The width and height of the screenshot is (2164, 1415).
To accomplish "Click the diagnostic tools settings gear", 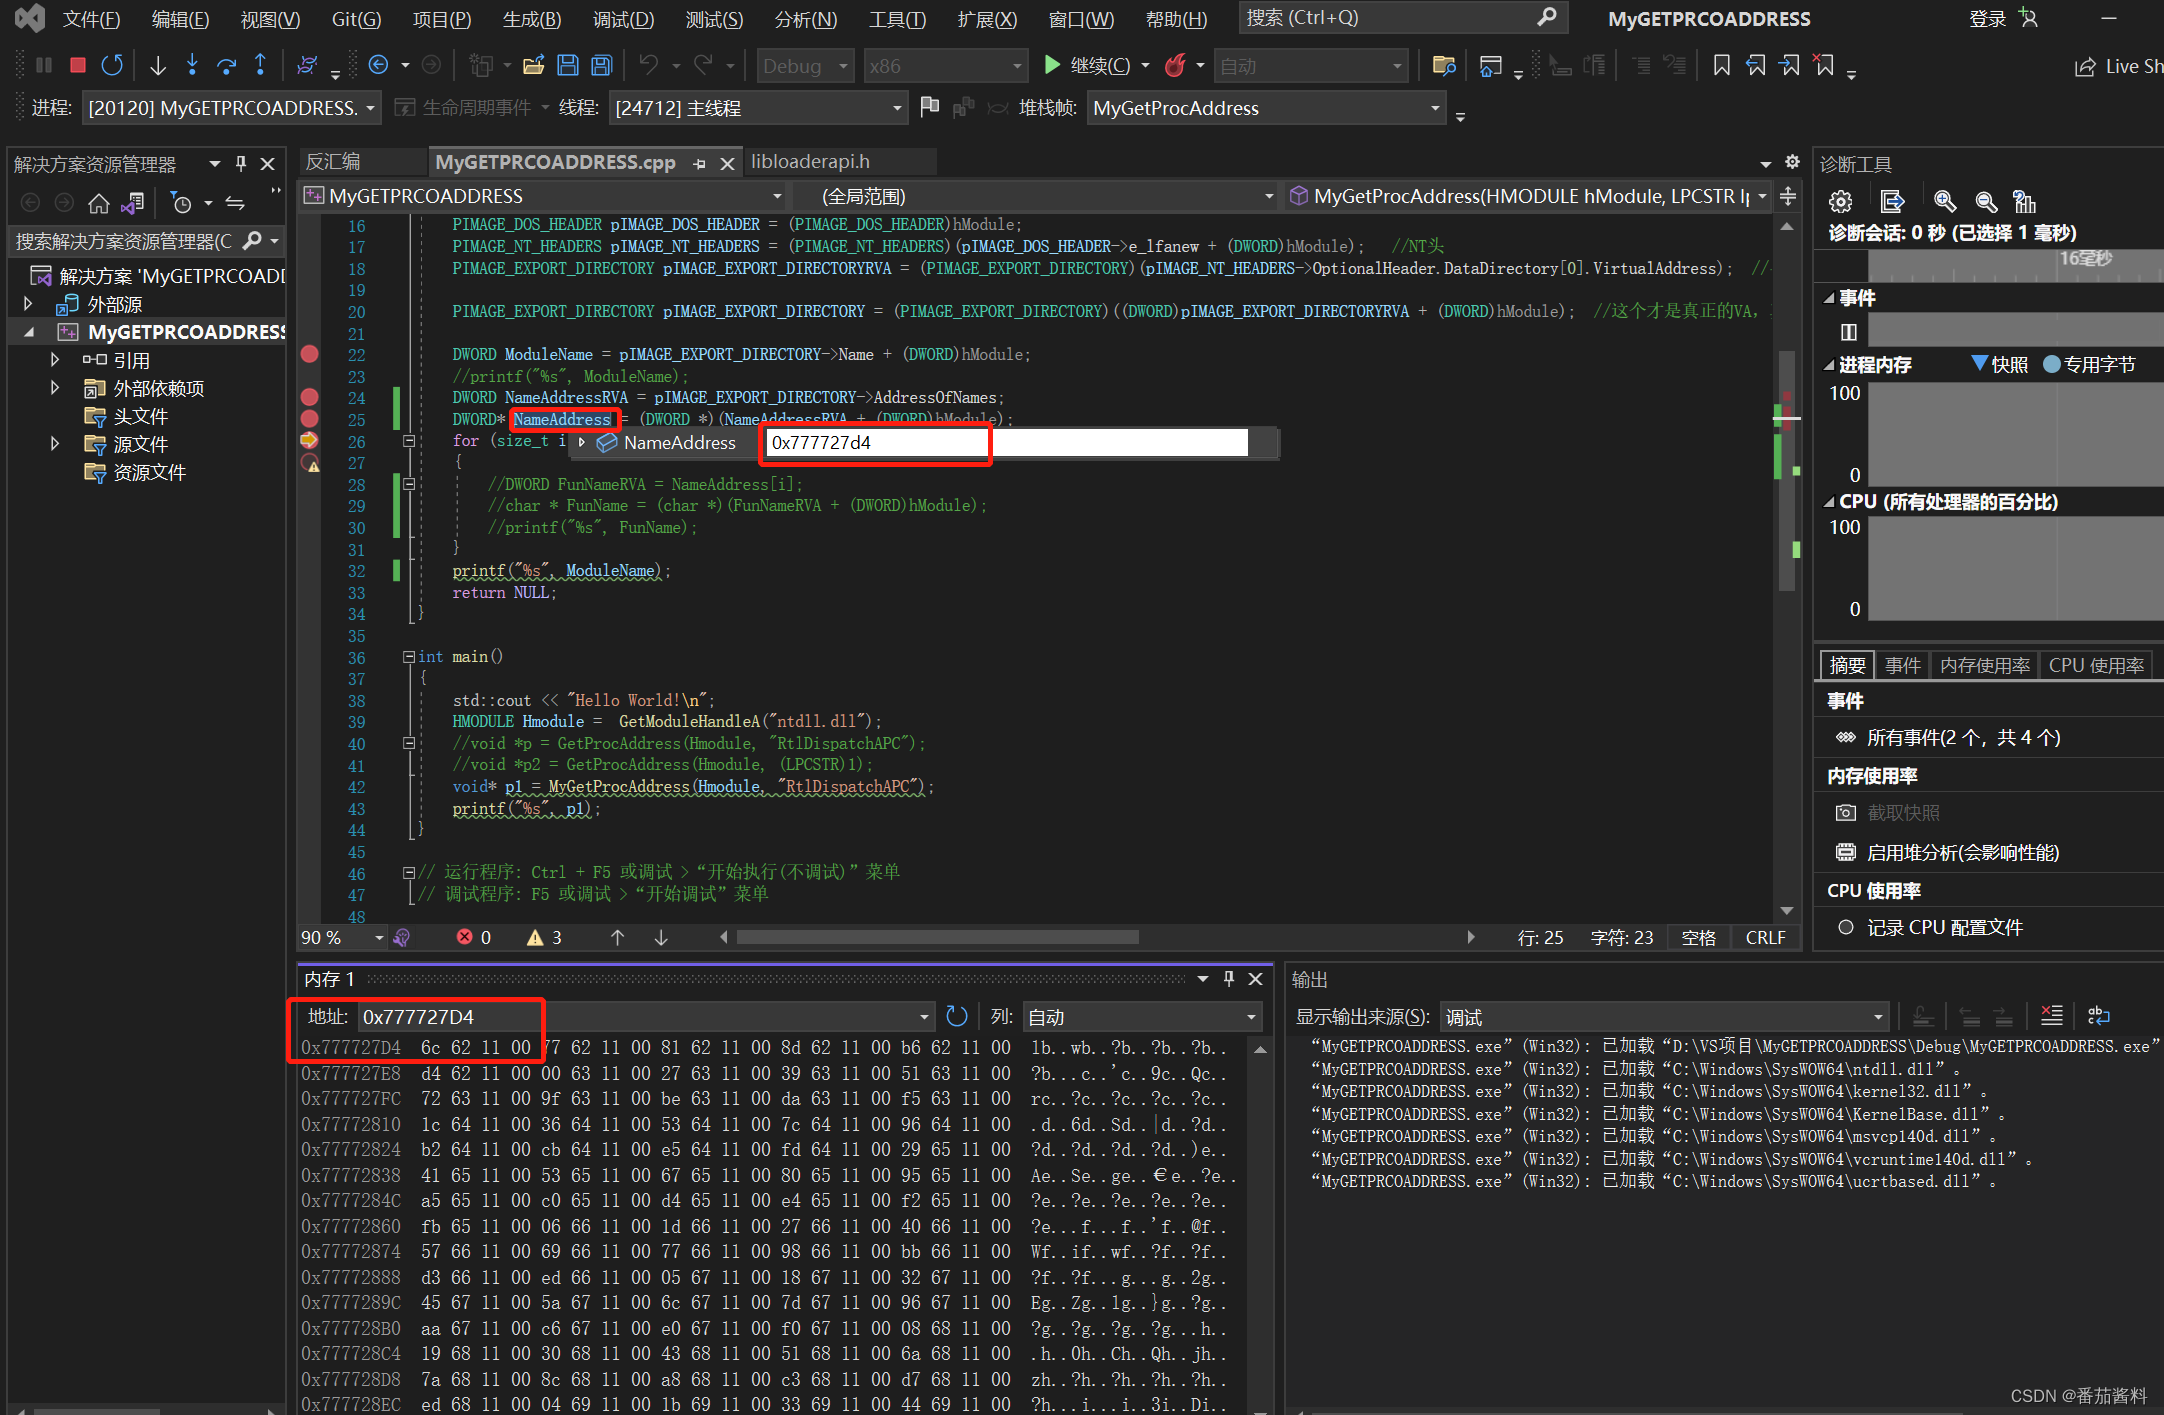I will (x=1840, y=202).
